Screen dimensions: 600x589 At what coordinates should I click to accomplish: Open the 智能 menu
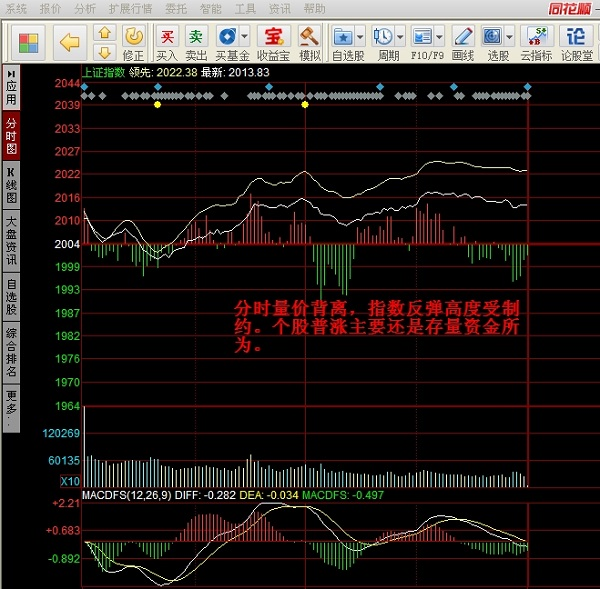[210, 9]
